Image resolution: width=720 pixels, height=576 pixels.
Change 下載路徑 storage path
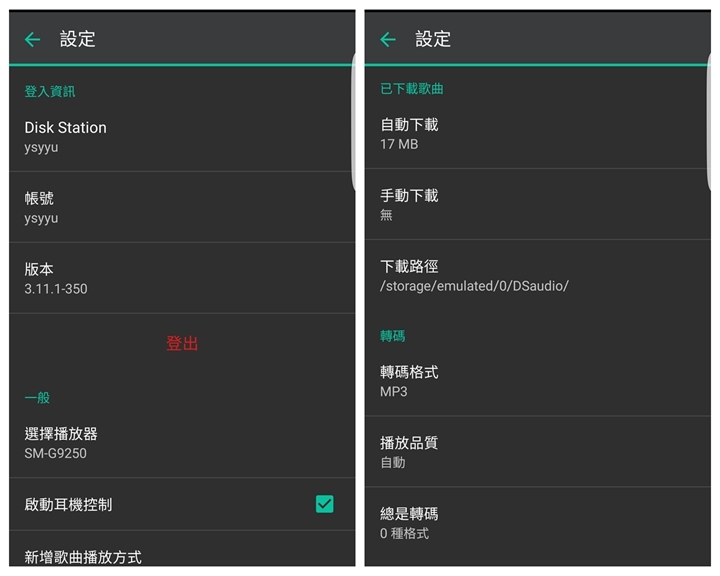click(x=537, y=276)
